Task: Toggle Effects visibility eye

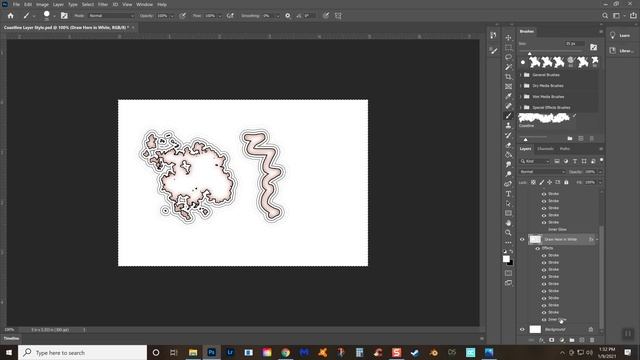Action: (538, 248)
